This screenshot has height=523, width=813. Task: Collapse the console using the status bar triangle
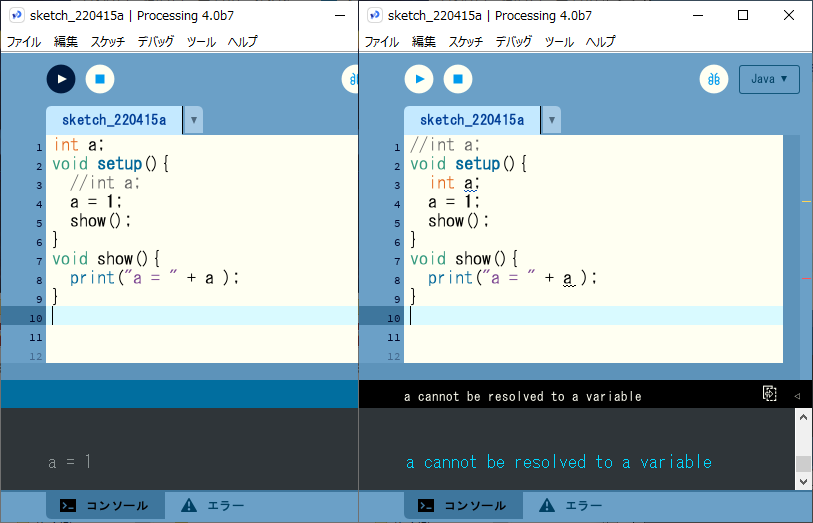(x=797, y=396)
